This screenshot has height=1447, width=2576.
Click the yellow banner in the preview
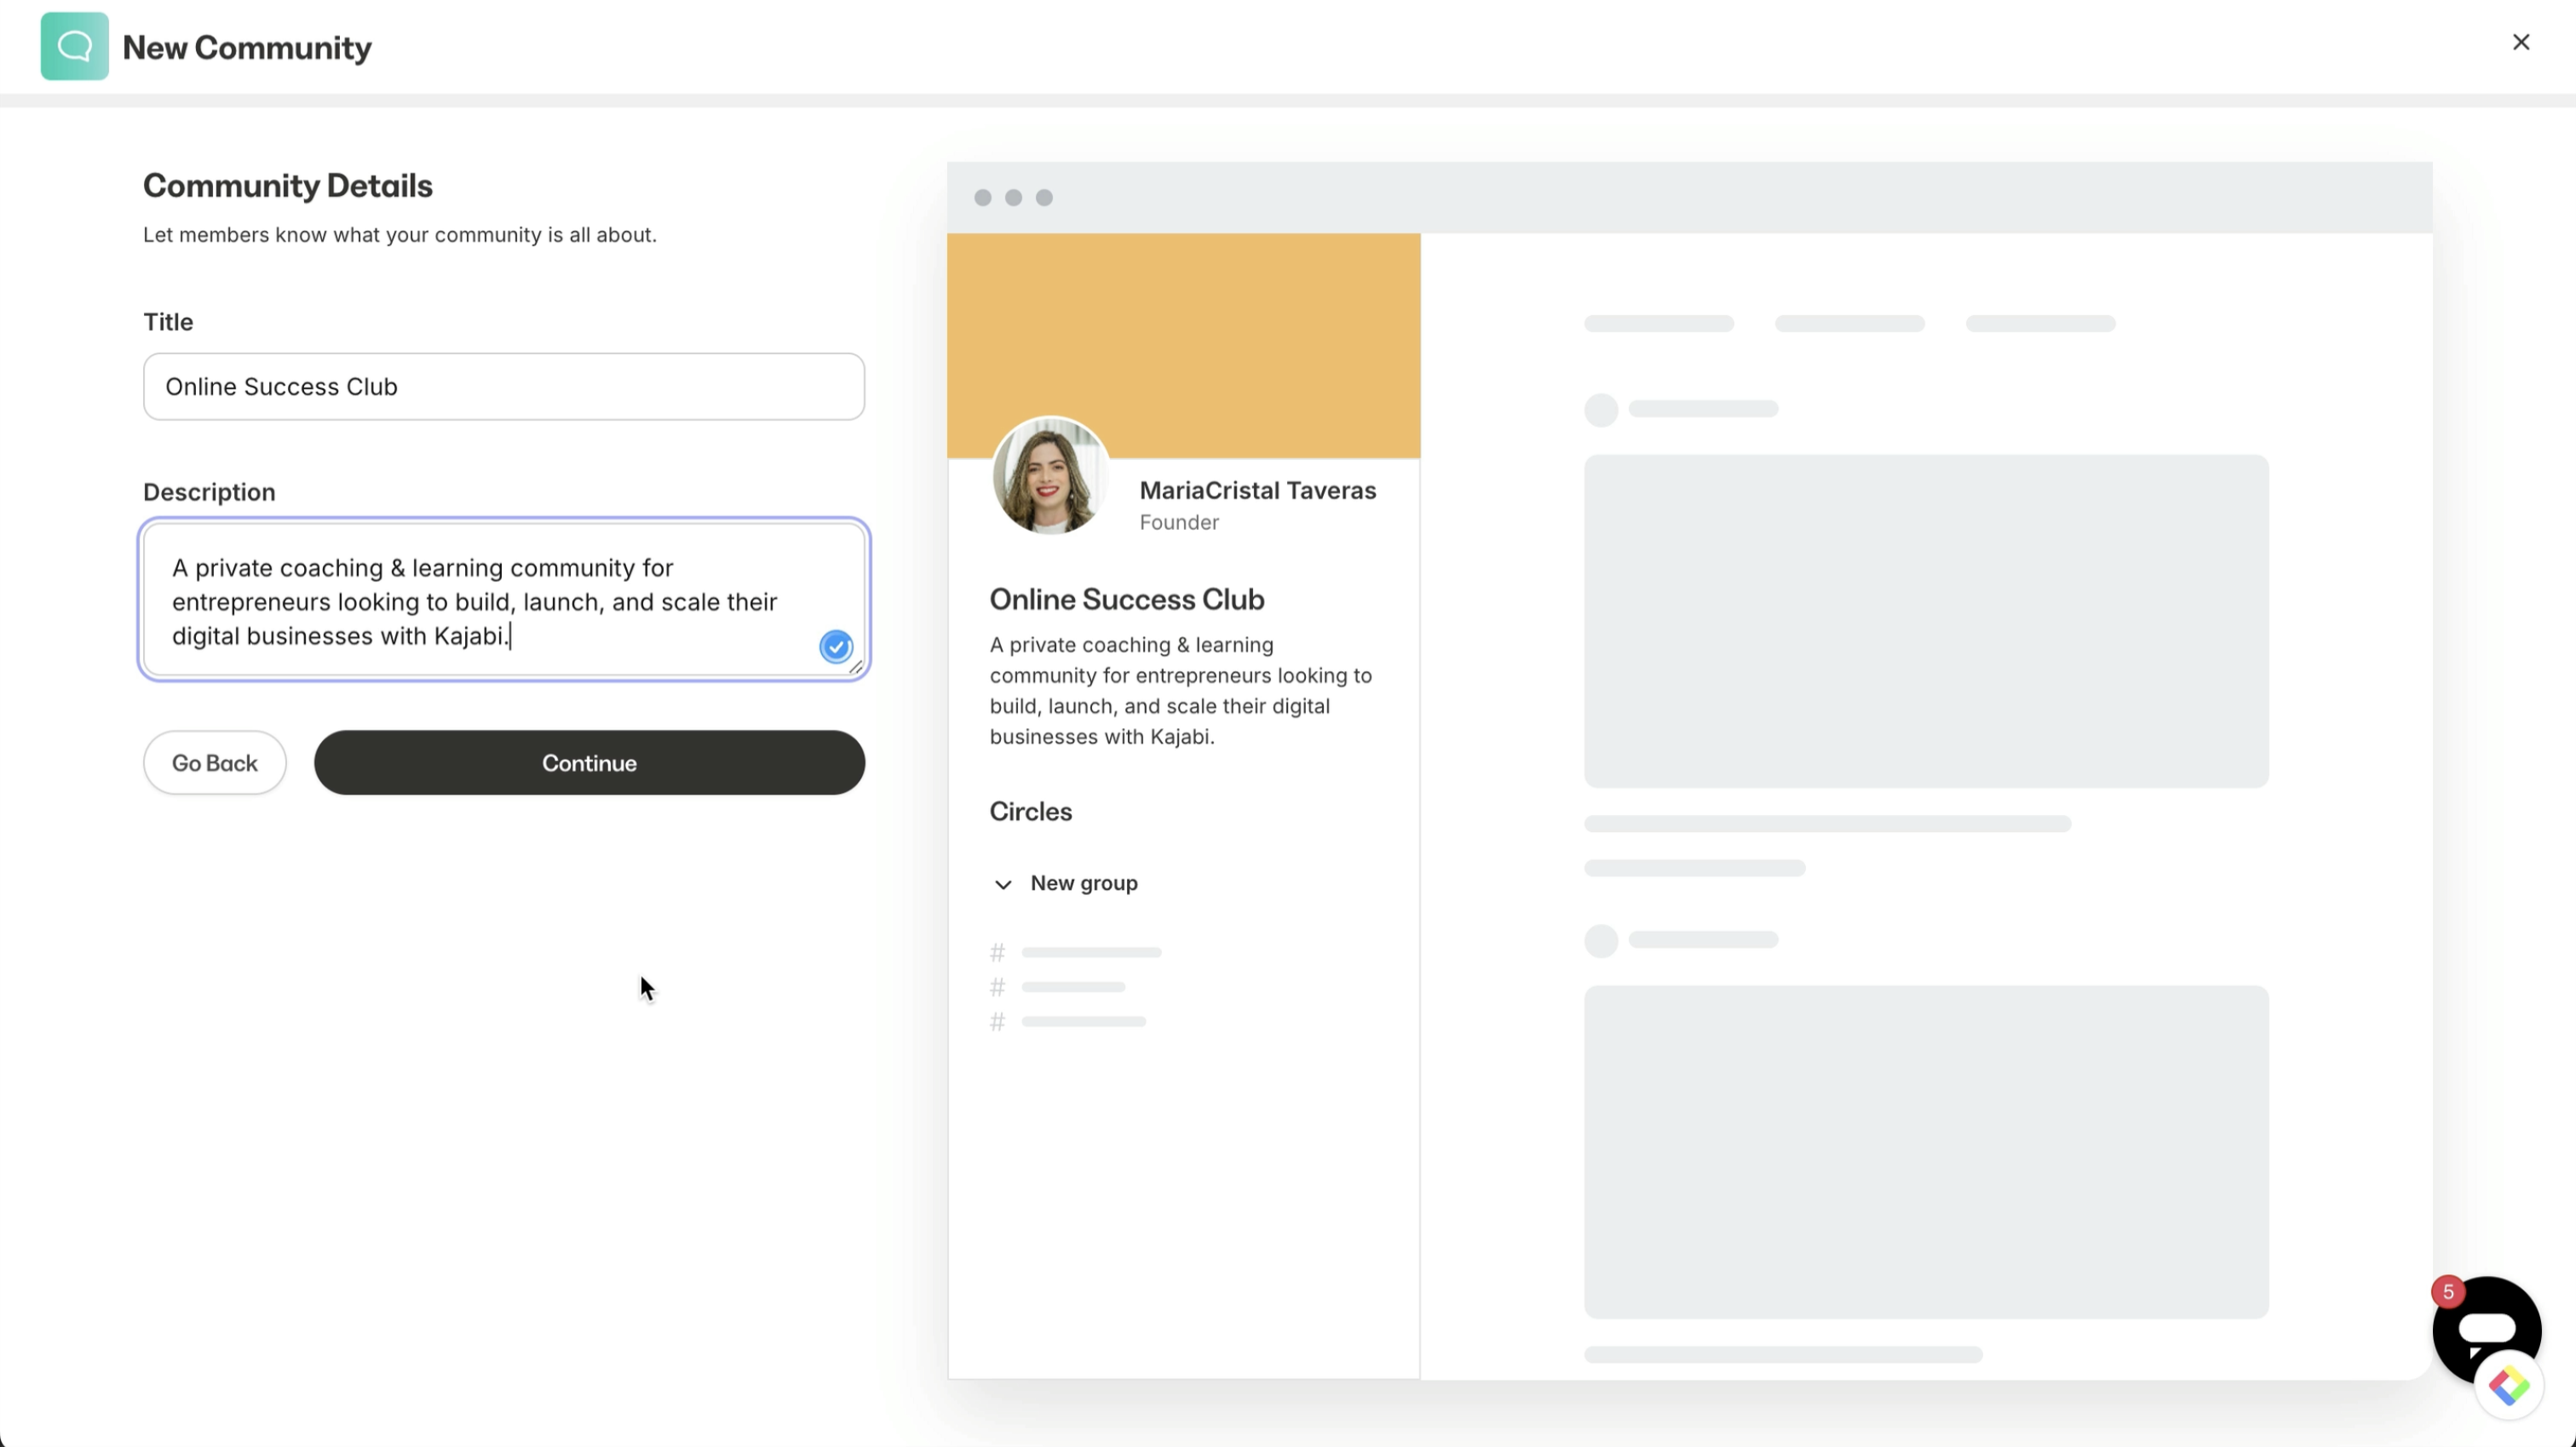1183,330
